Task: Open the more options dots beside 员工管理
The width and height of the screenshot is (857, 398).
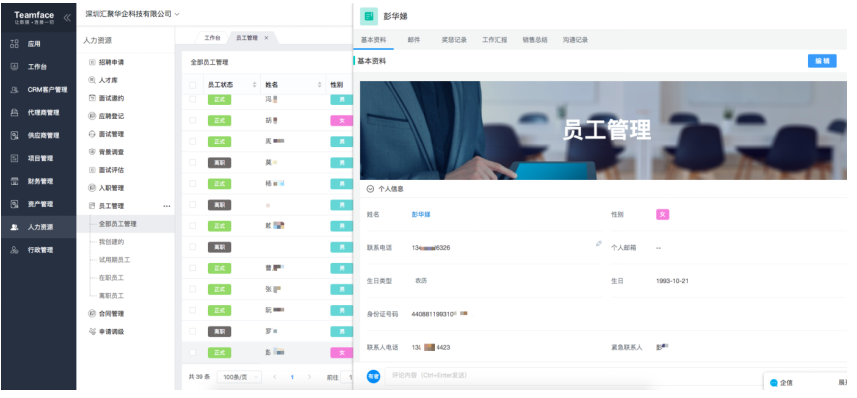Action: tap(167, 206)
